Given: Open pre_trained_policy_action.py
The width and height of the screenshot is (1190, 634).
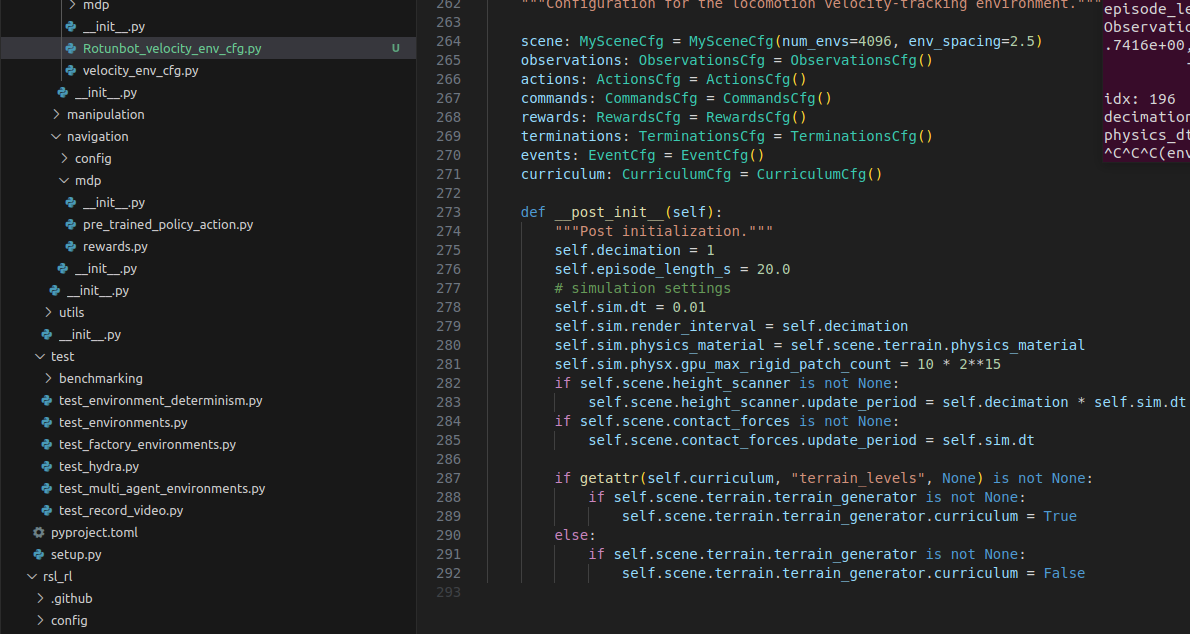Looking at the screenshot, I should 168,224.
